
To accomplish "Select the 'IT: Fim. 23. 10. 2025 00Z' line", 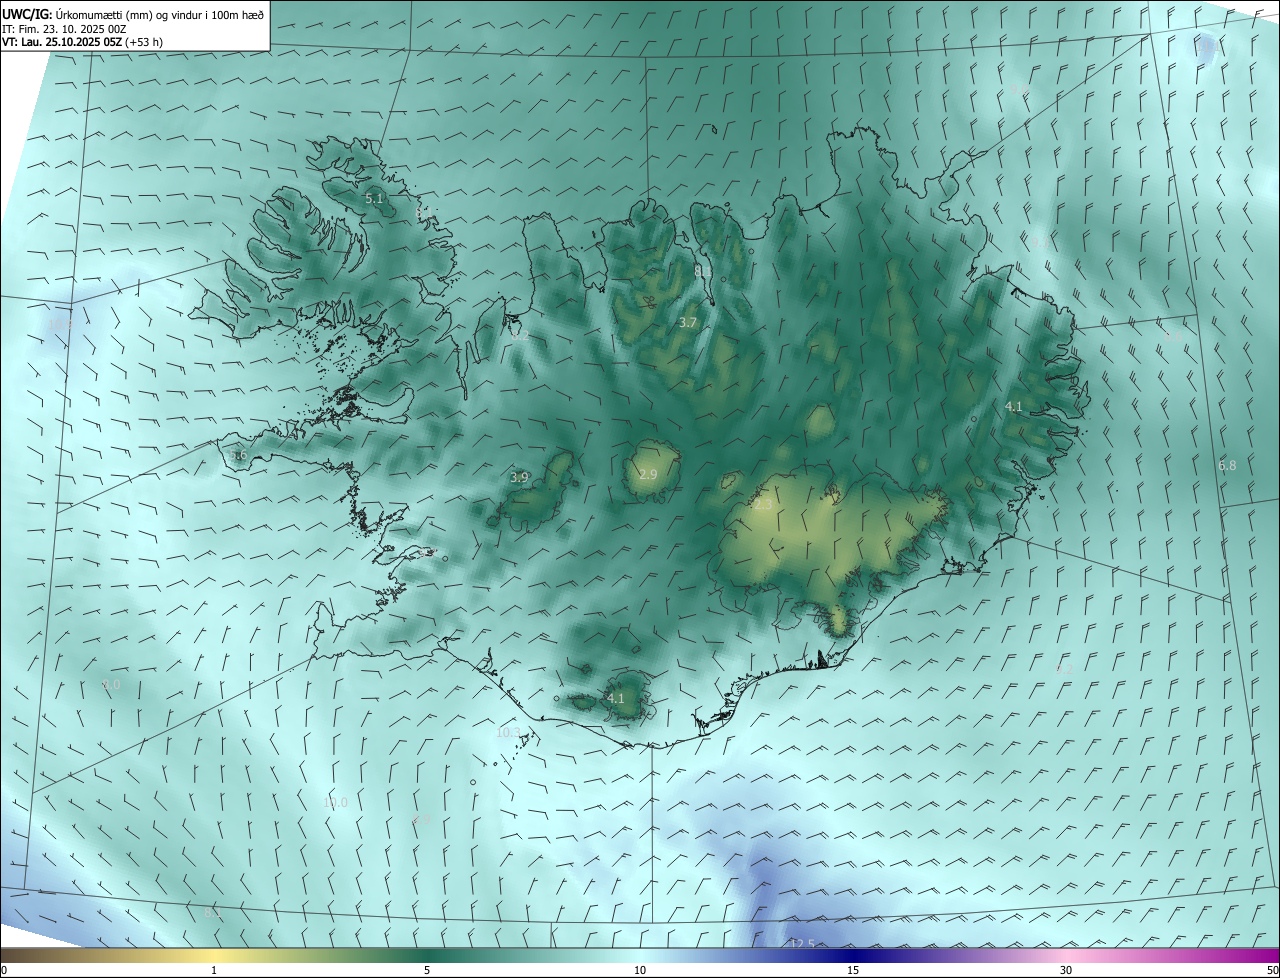I will tap(64, 29).
